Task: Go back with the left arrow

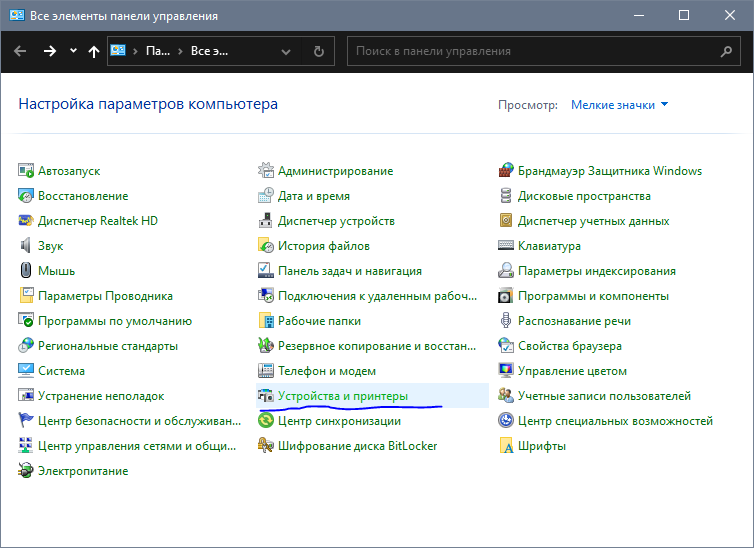Action: (20, 51)
